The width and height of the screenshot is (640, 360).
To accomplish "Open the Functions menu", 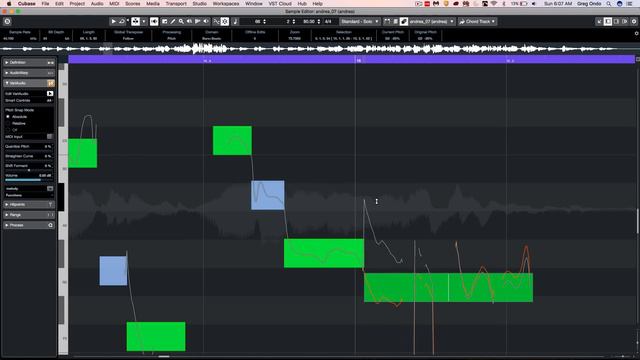I will tap(29, 195).
